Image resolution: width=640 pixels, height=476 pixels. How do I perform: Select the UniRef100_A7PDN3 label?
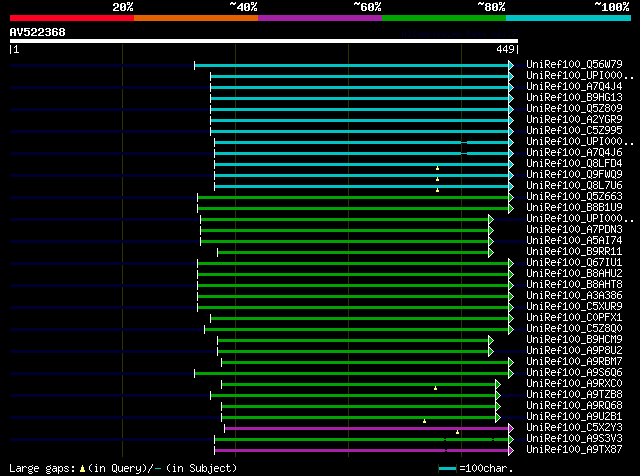574,230
